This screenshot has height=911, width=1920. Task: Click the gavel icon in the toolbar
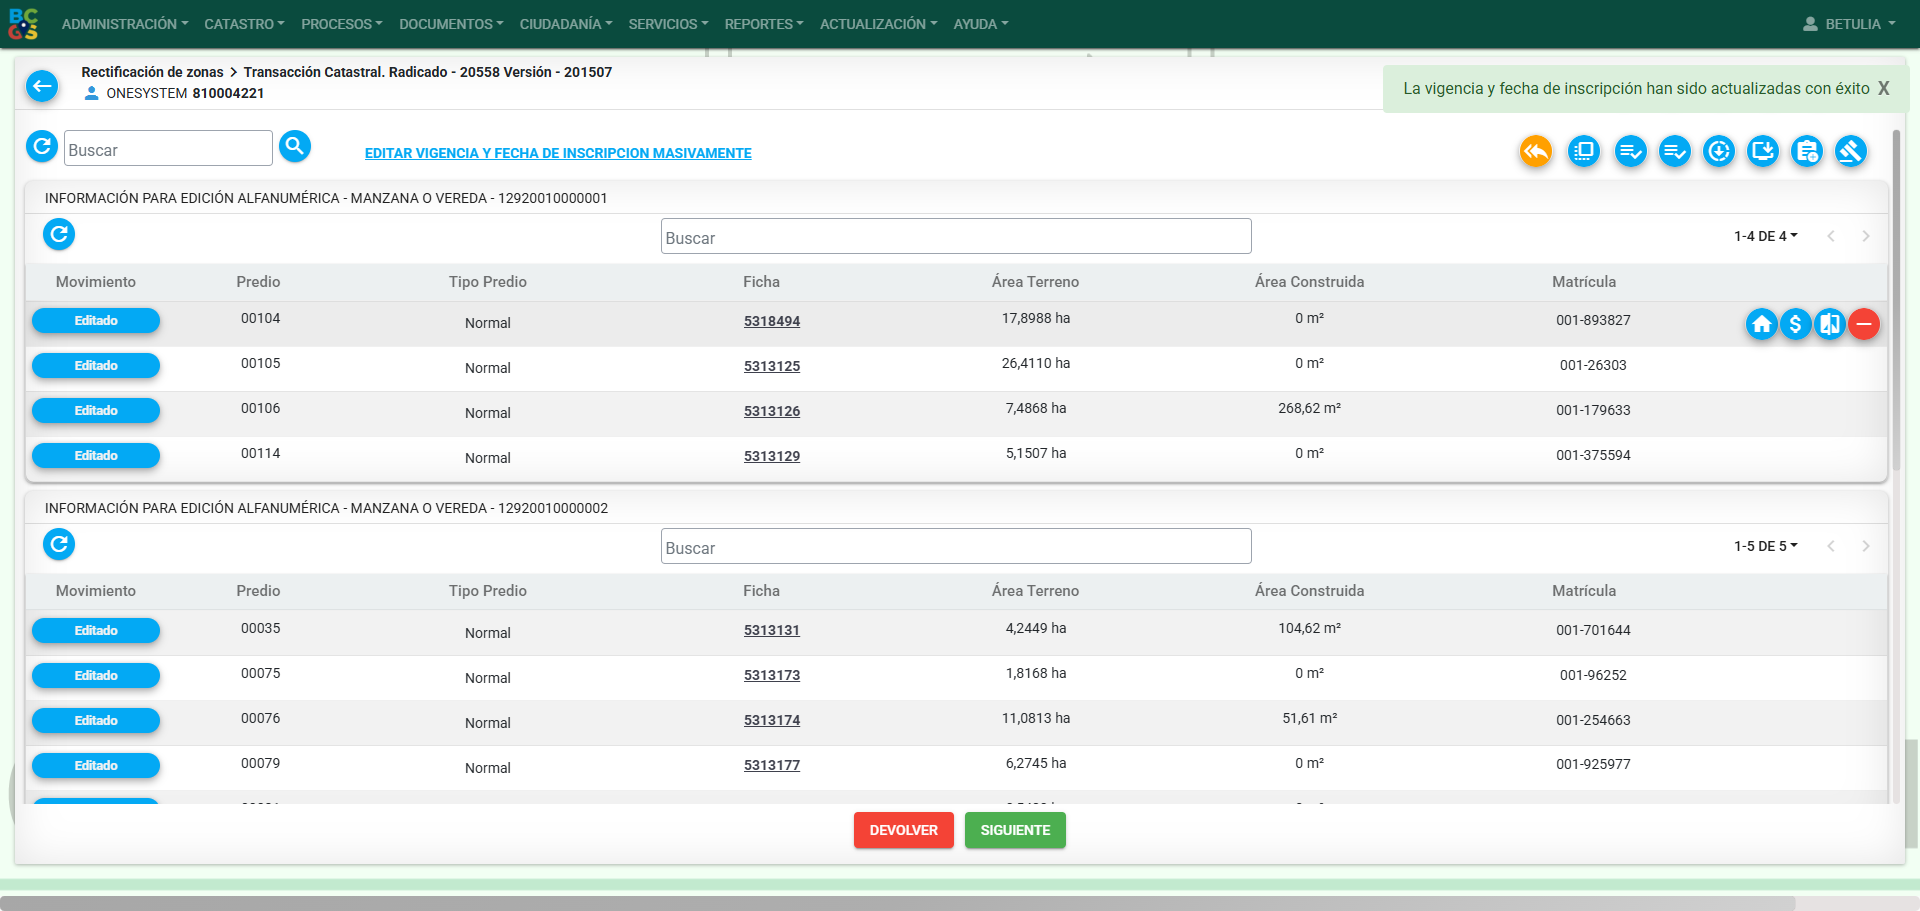[1851, 151]
